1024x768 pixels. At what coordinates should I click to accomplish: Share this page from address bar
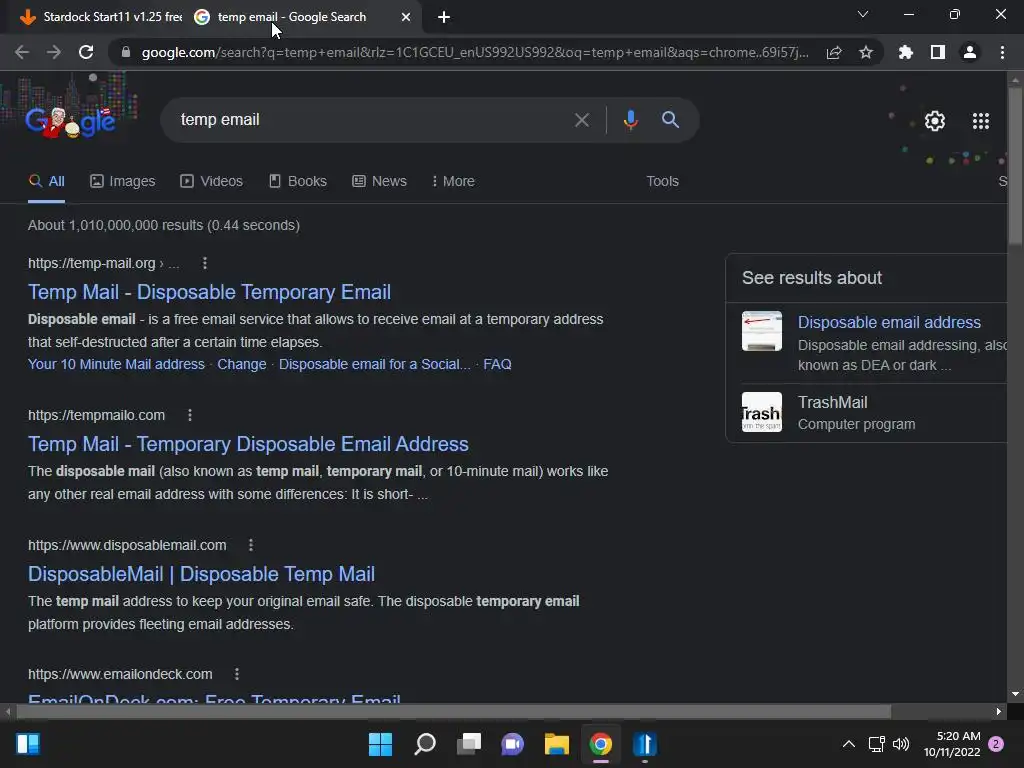[x=834, y=52]
